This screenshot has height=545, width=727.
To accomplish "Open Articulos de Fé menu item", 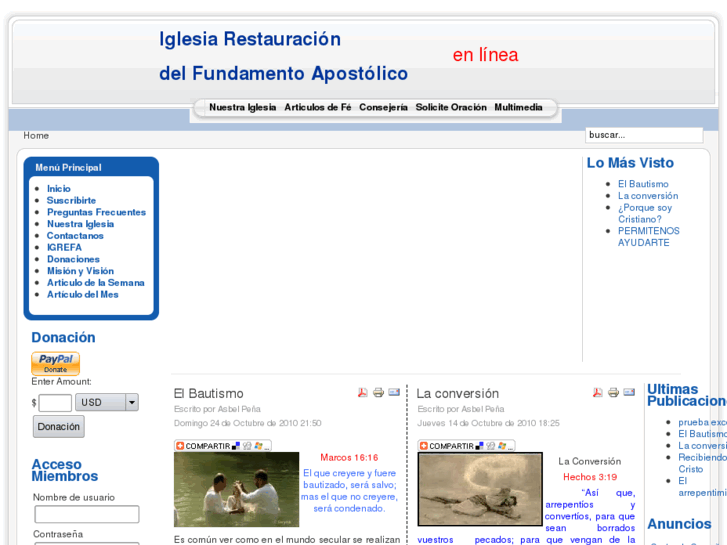I will 318,107.
